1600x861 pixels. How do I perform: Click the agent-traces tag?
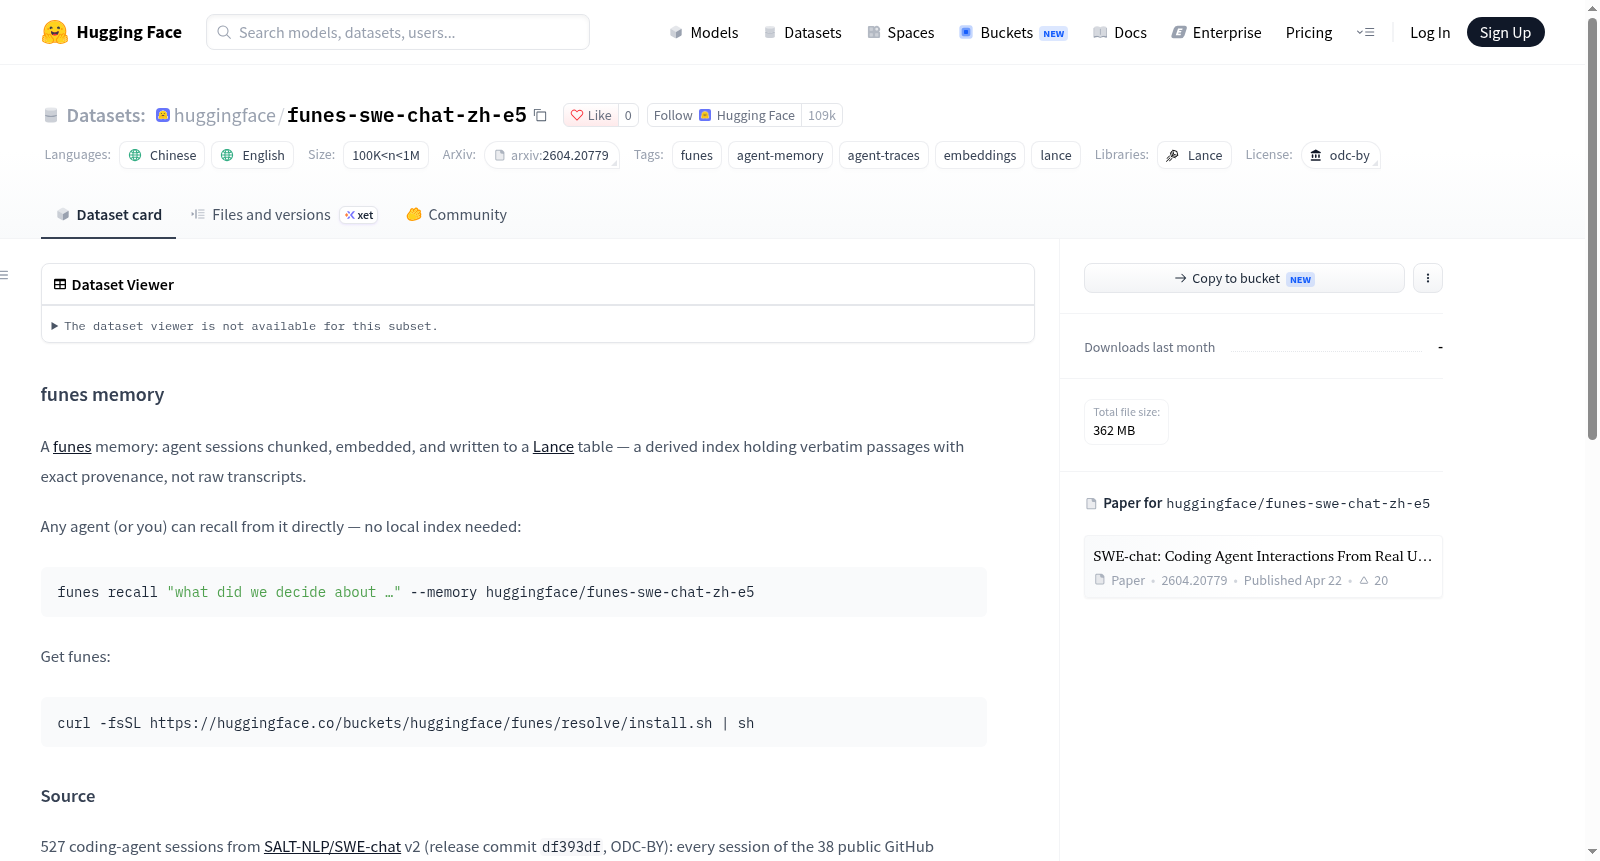884,155
